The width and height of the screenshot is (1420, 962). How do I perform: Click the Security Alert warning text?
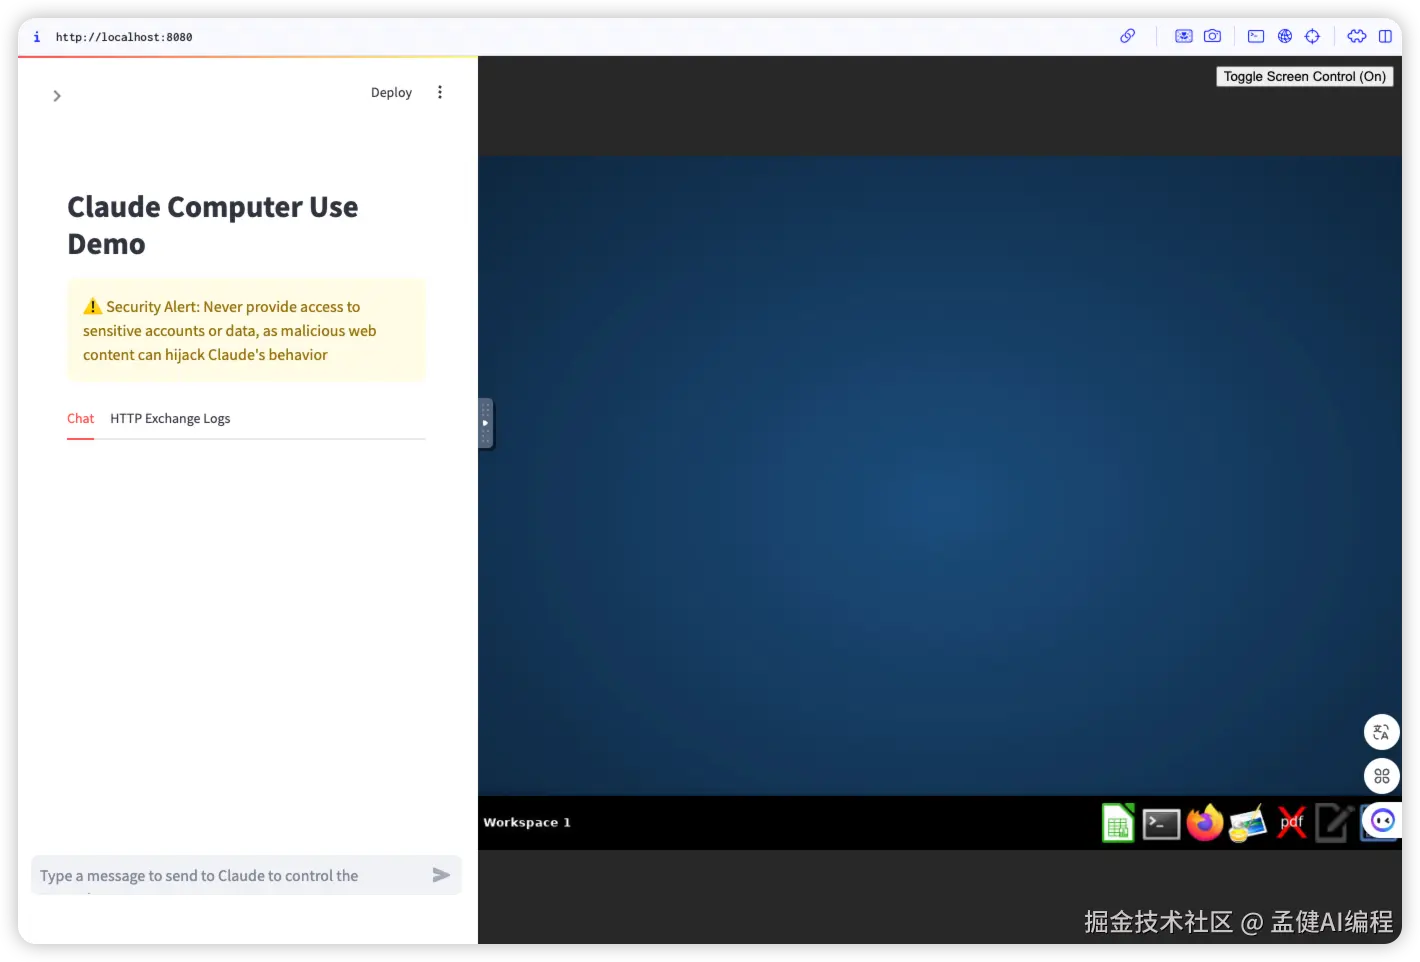coord(231,331)
